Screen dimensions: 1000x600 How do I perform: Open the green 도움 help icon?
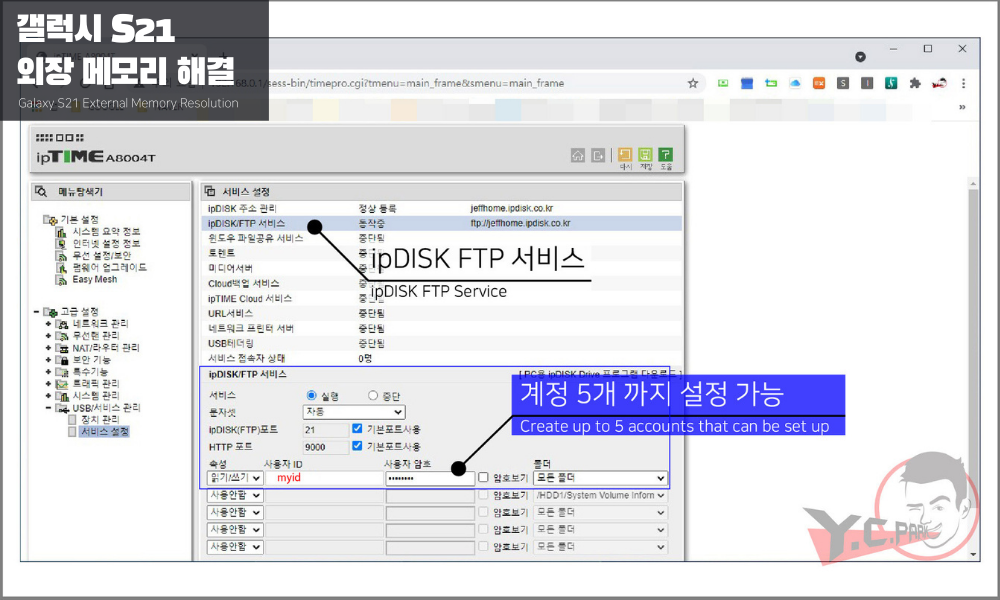click(665, 155)
